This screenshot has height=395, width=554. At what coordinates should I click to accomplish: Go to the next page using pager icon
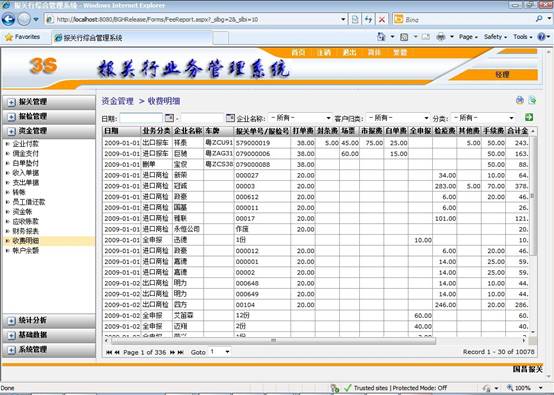click(x=172, y=352)
